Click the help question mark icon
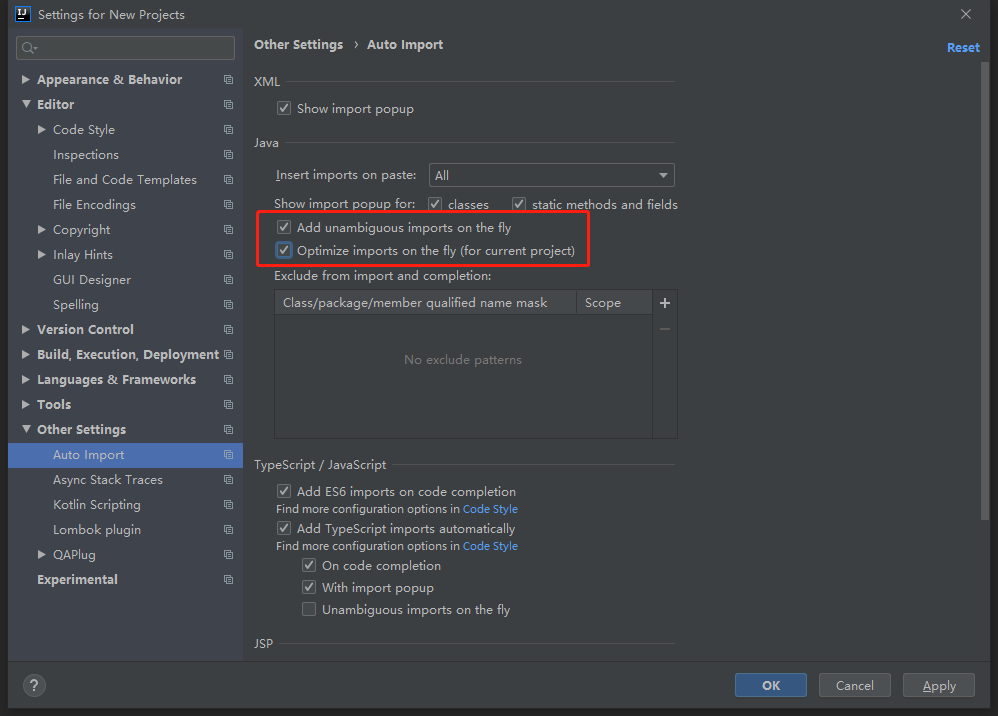 [x=34, y=685]
